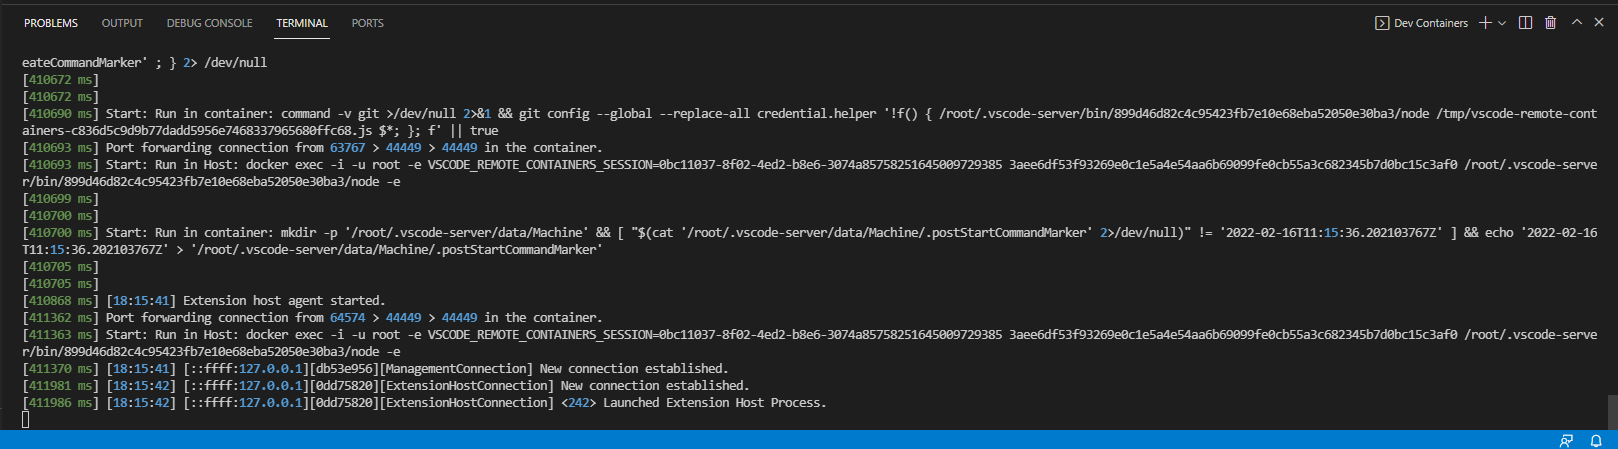Screen dimensions: 1618x449
Task: Create a new terminal with plus icon
Action: click(1485, 23)
